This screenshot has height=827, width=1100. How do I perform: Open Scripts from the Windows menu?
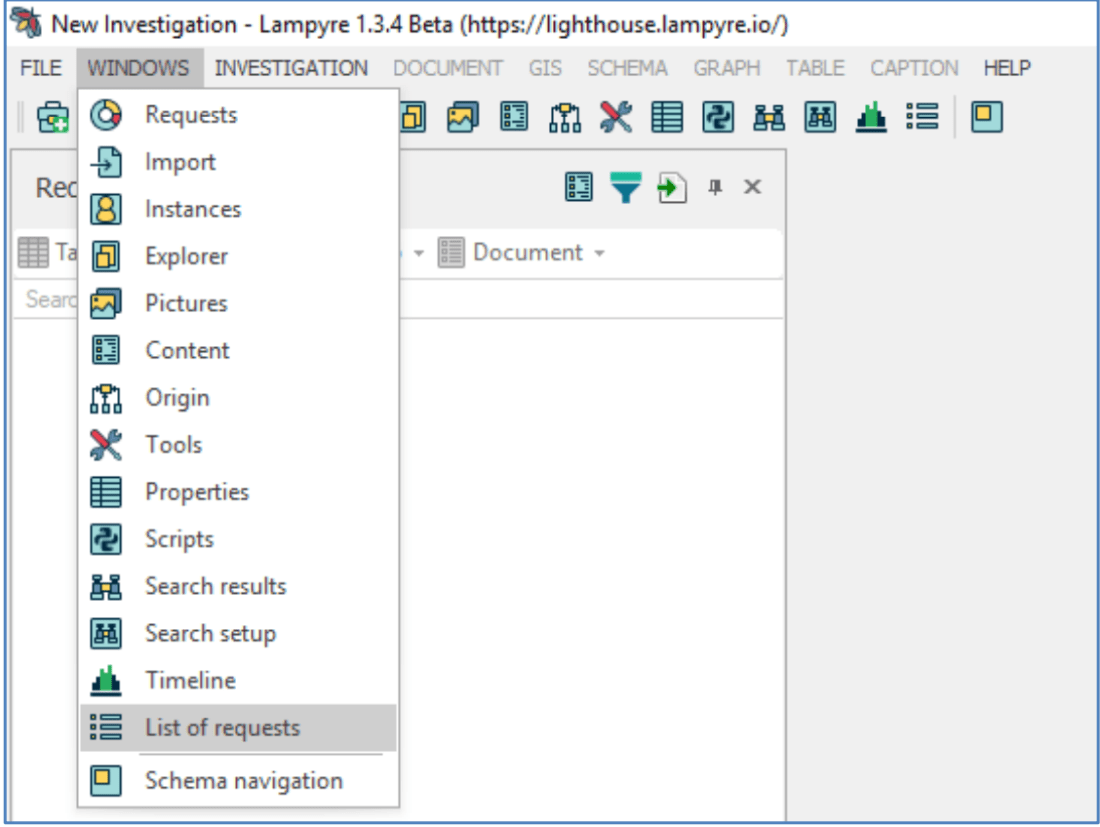(x=239, y=539)
